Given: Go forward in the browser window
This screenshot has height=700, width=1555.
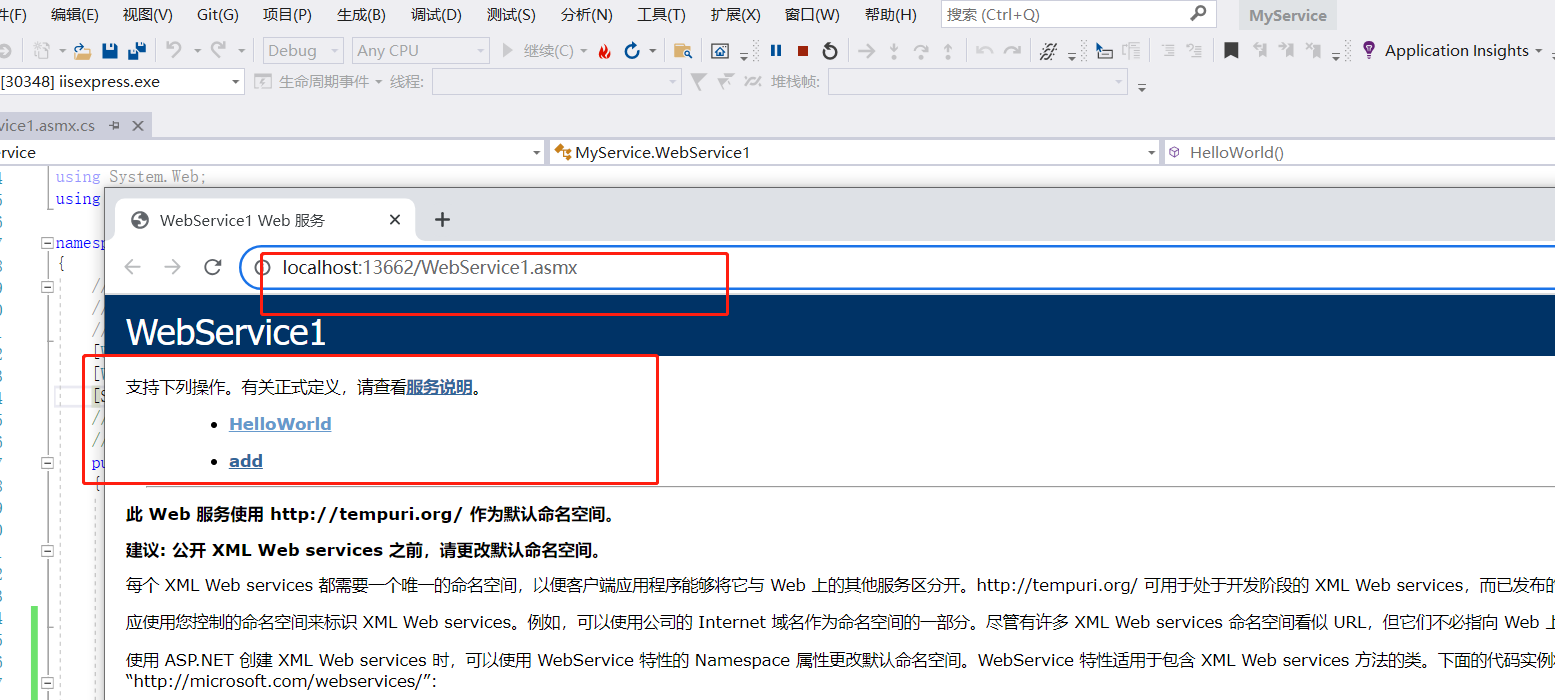Looking at the screenshot, I should [172, 267].
